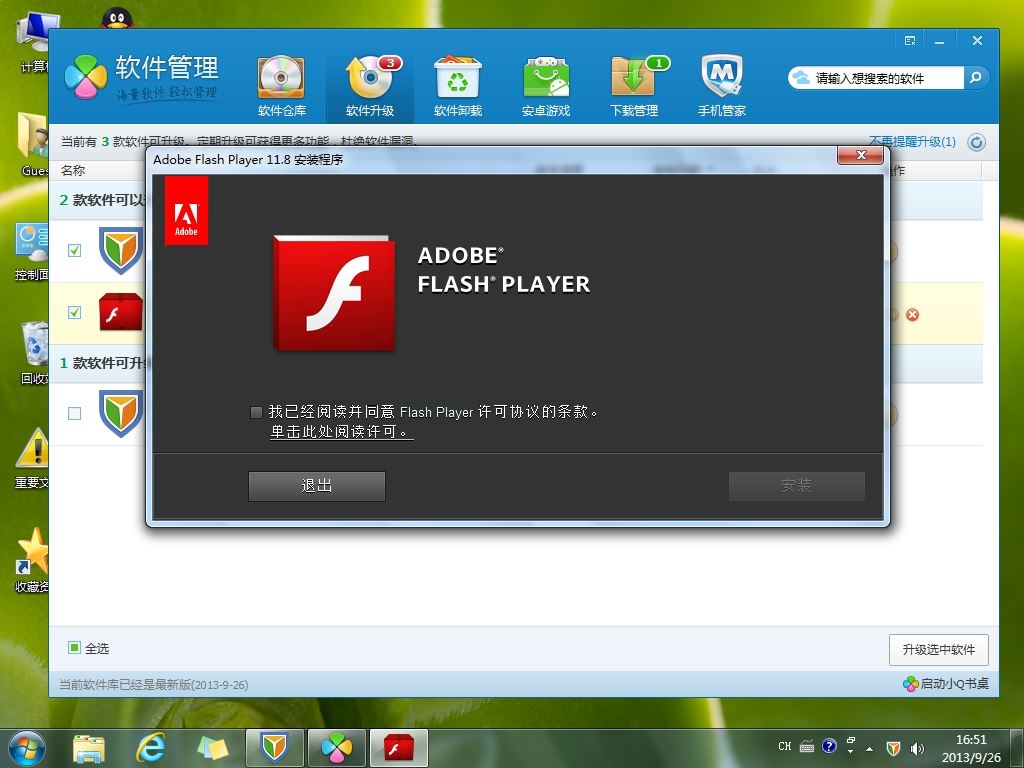
Task: Click the red cancel icon in Flash row
Action: tap(912, 315)
